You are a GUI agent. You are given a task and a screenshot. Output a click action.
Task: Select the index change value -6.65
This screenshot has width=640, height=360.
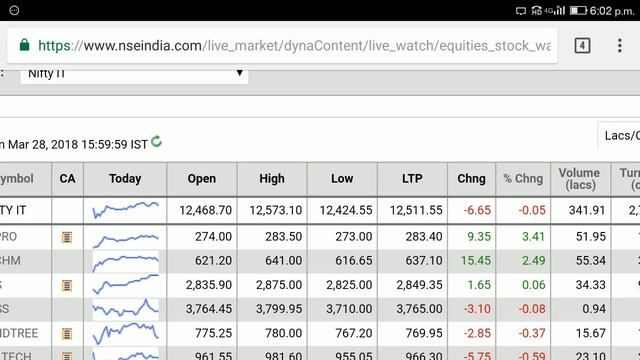pyautogui.click(x=477, y=210)
